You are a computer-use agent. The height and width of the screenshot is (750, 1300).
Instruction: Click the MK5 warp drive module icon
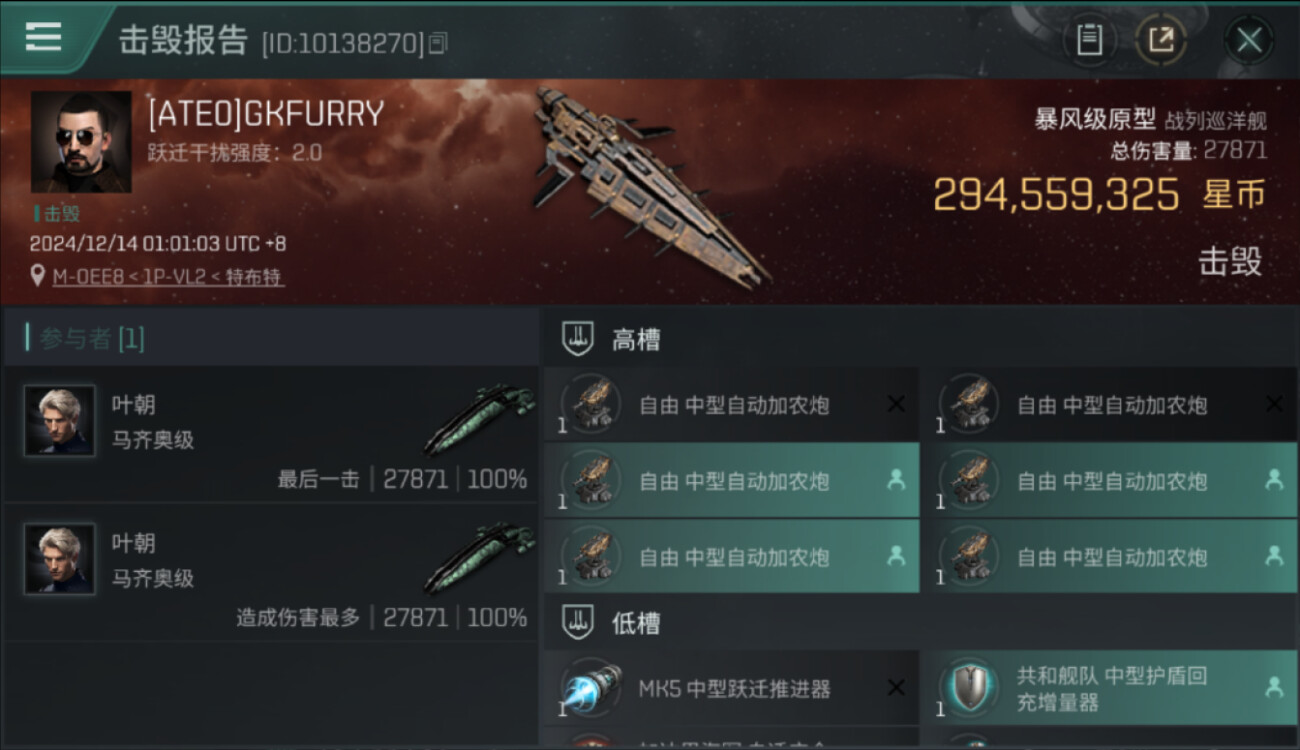coord(591,688)
